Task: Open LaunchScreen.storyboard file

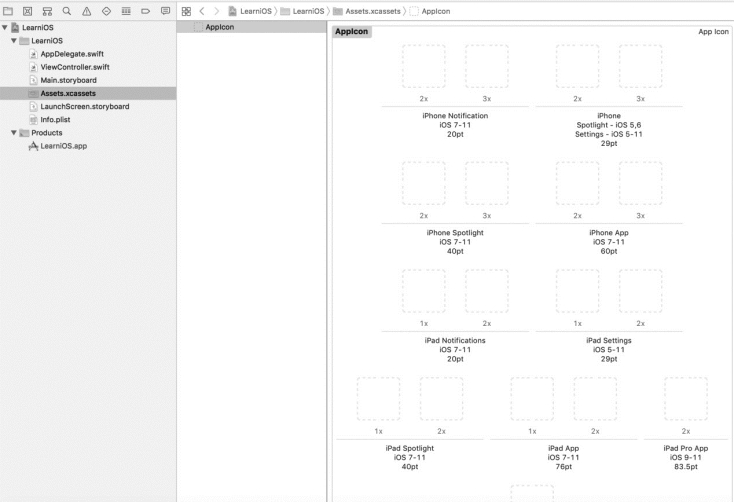Action: click(88, 106)
